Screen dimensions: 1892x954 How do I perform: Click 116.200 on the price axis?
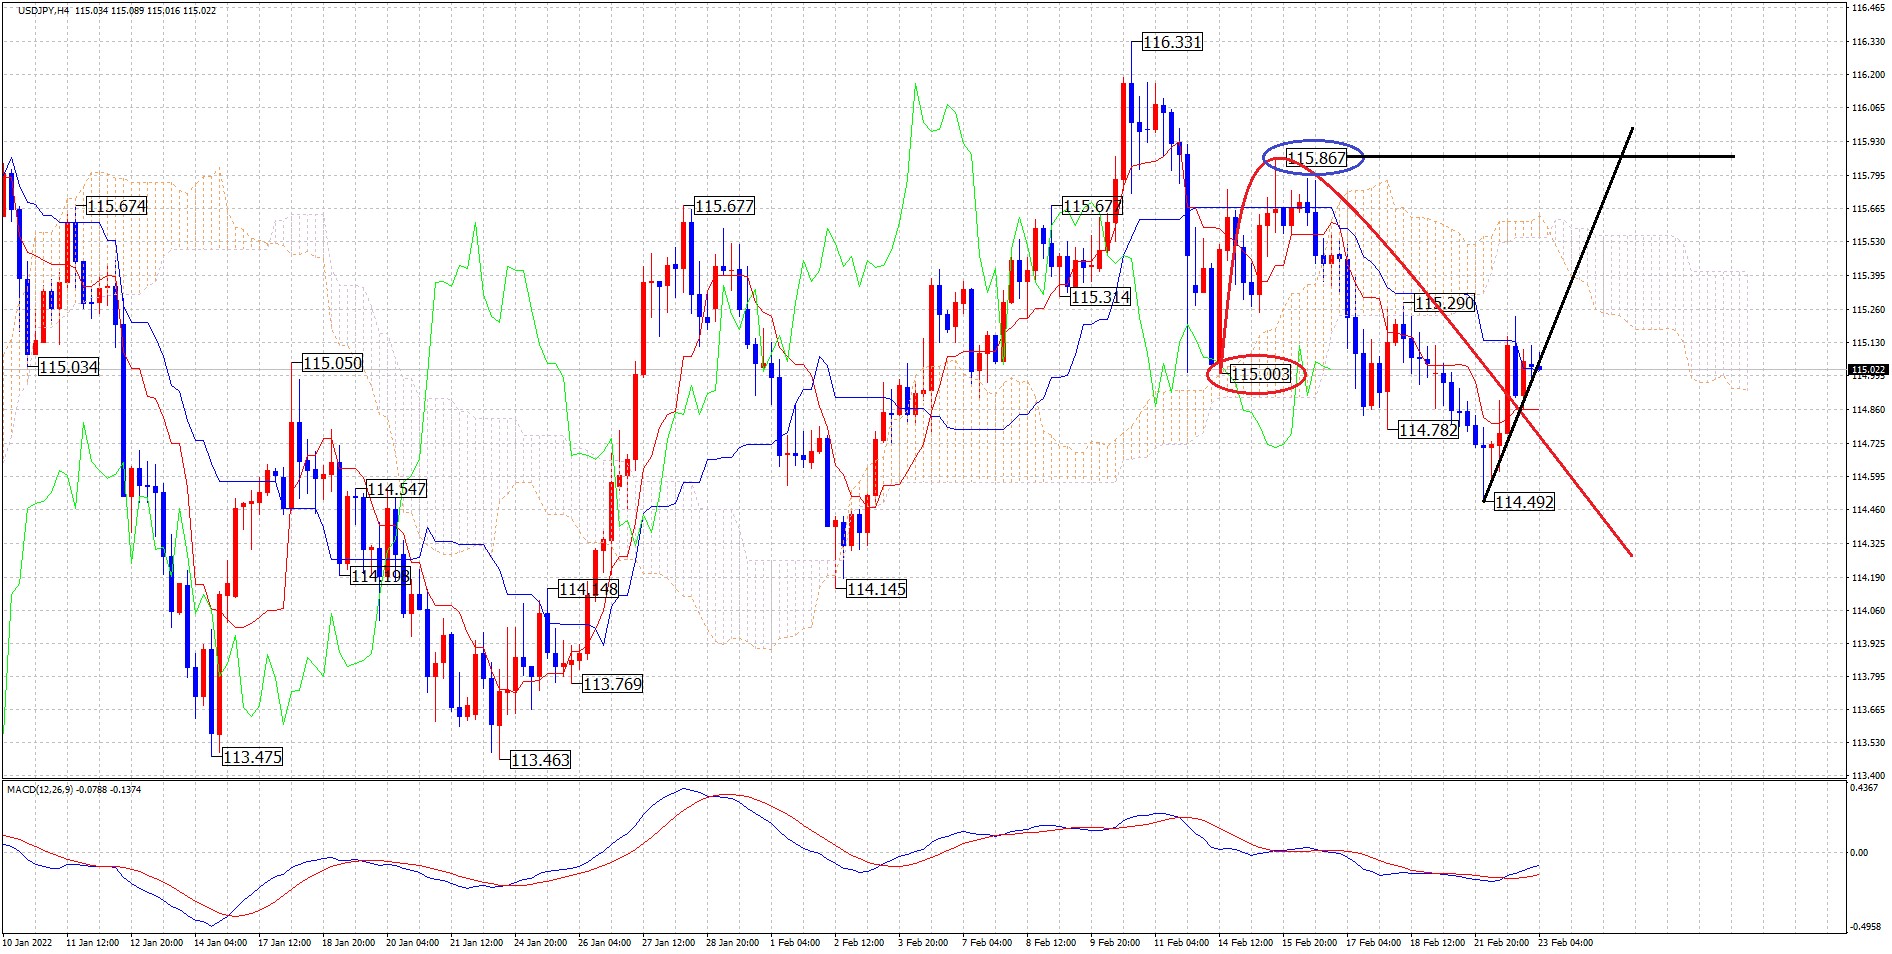tap(1868, 75)
